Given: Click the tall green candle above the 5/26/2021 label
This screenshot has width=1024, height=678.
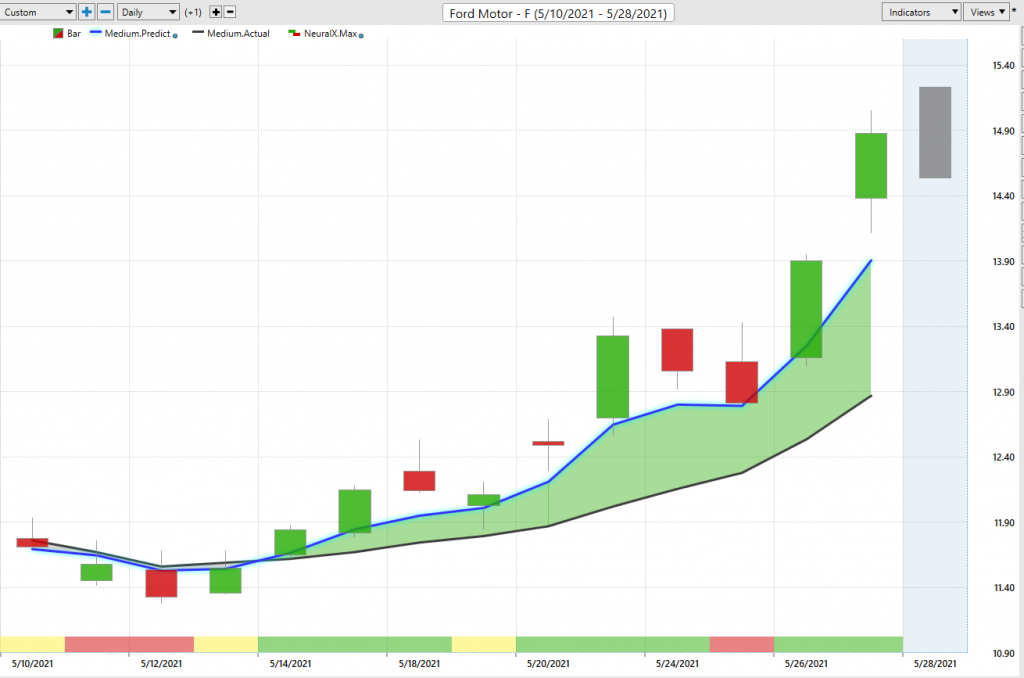Looking at the screenshot, I should coord(806,309).
